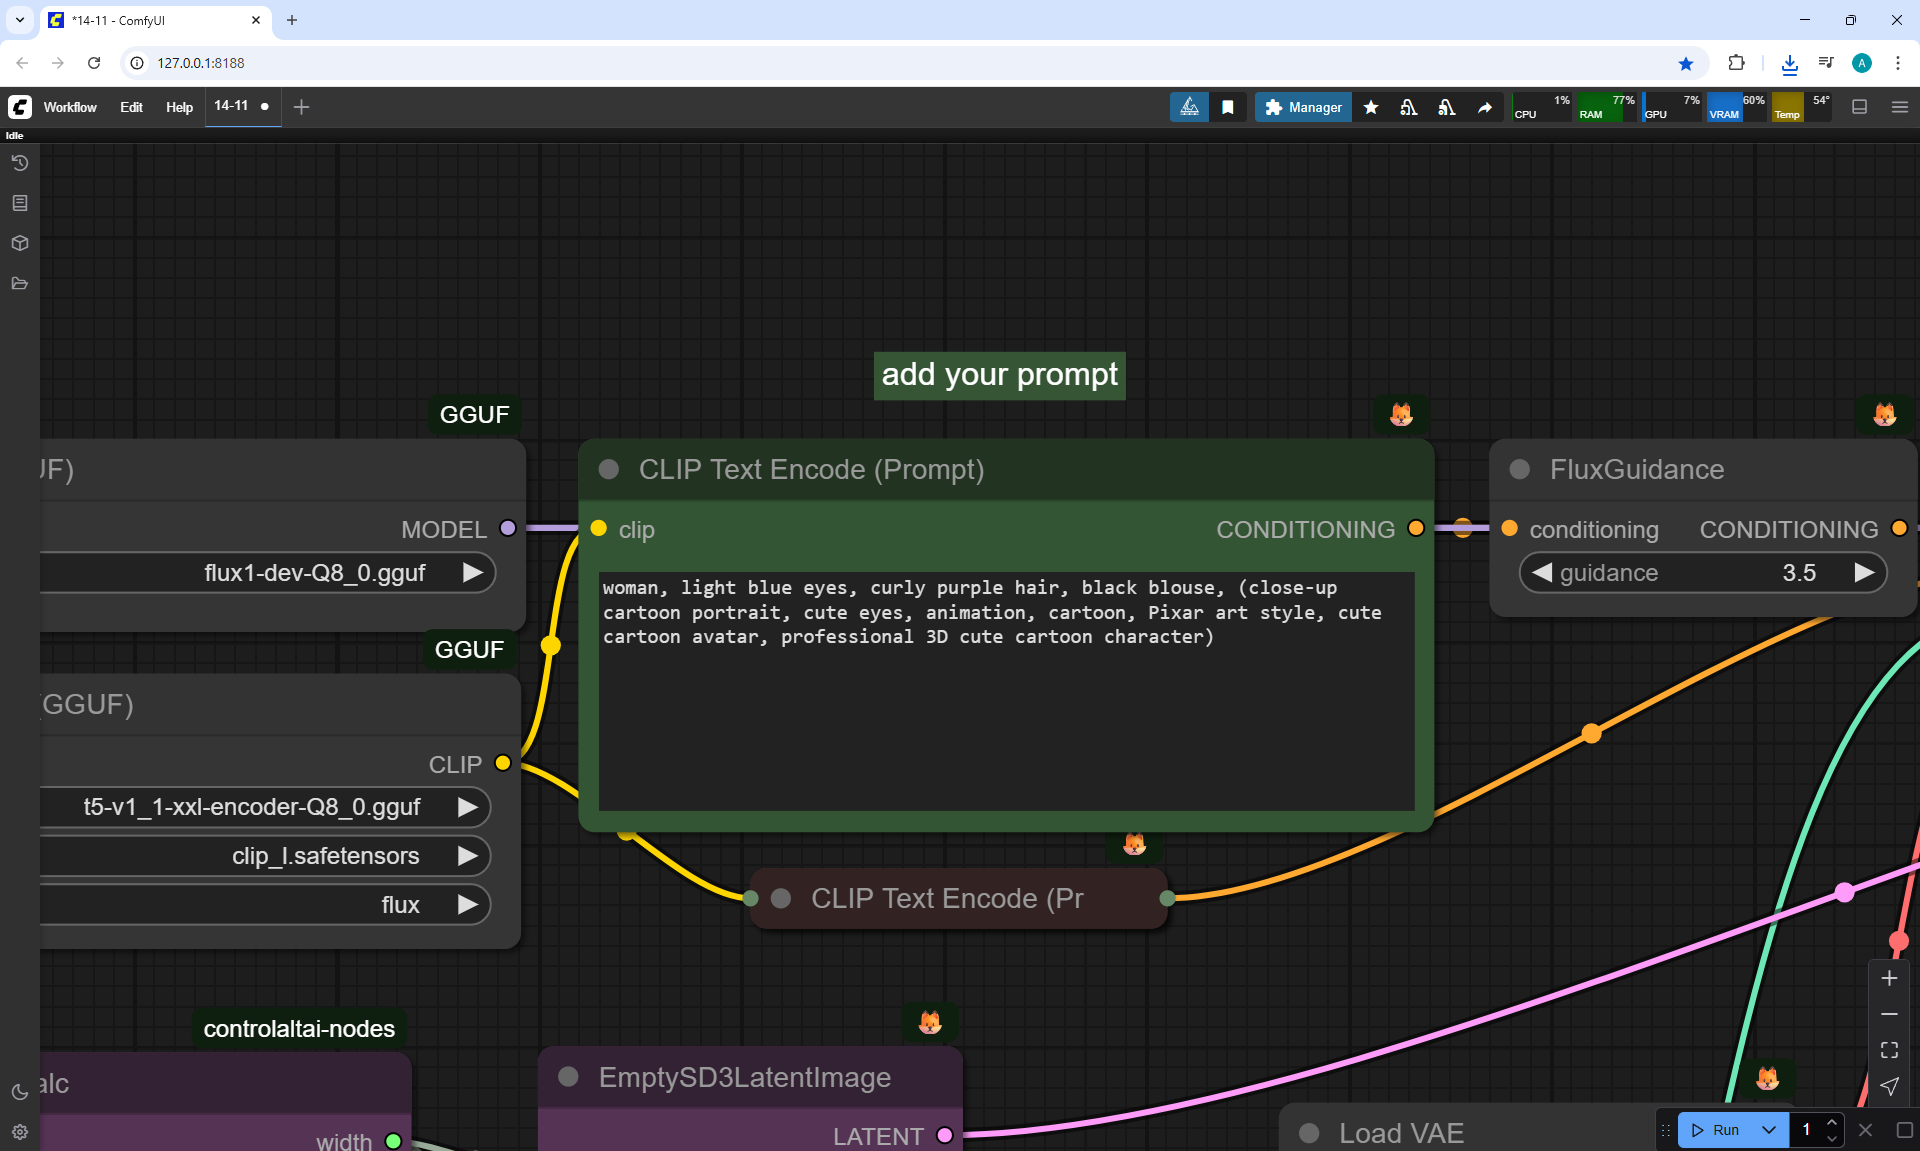Open the ComfyUI Manager

point(1303,107)
